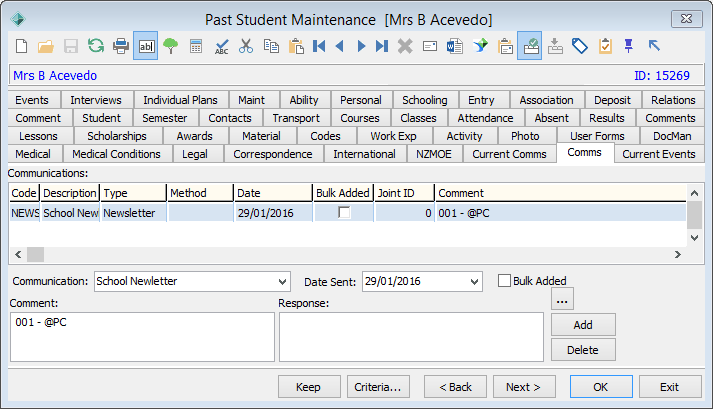Open the Scholarships tab
This screenshot has height=409, width=713.
(x=117, y=136)
